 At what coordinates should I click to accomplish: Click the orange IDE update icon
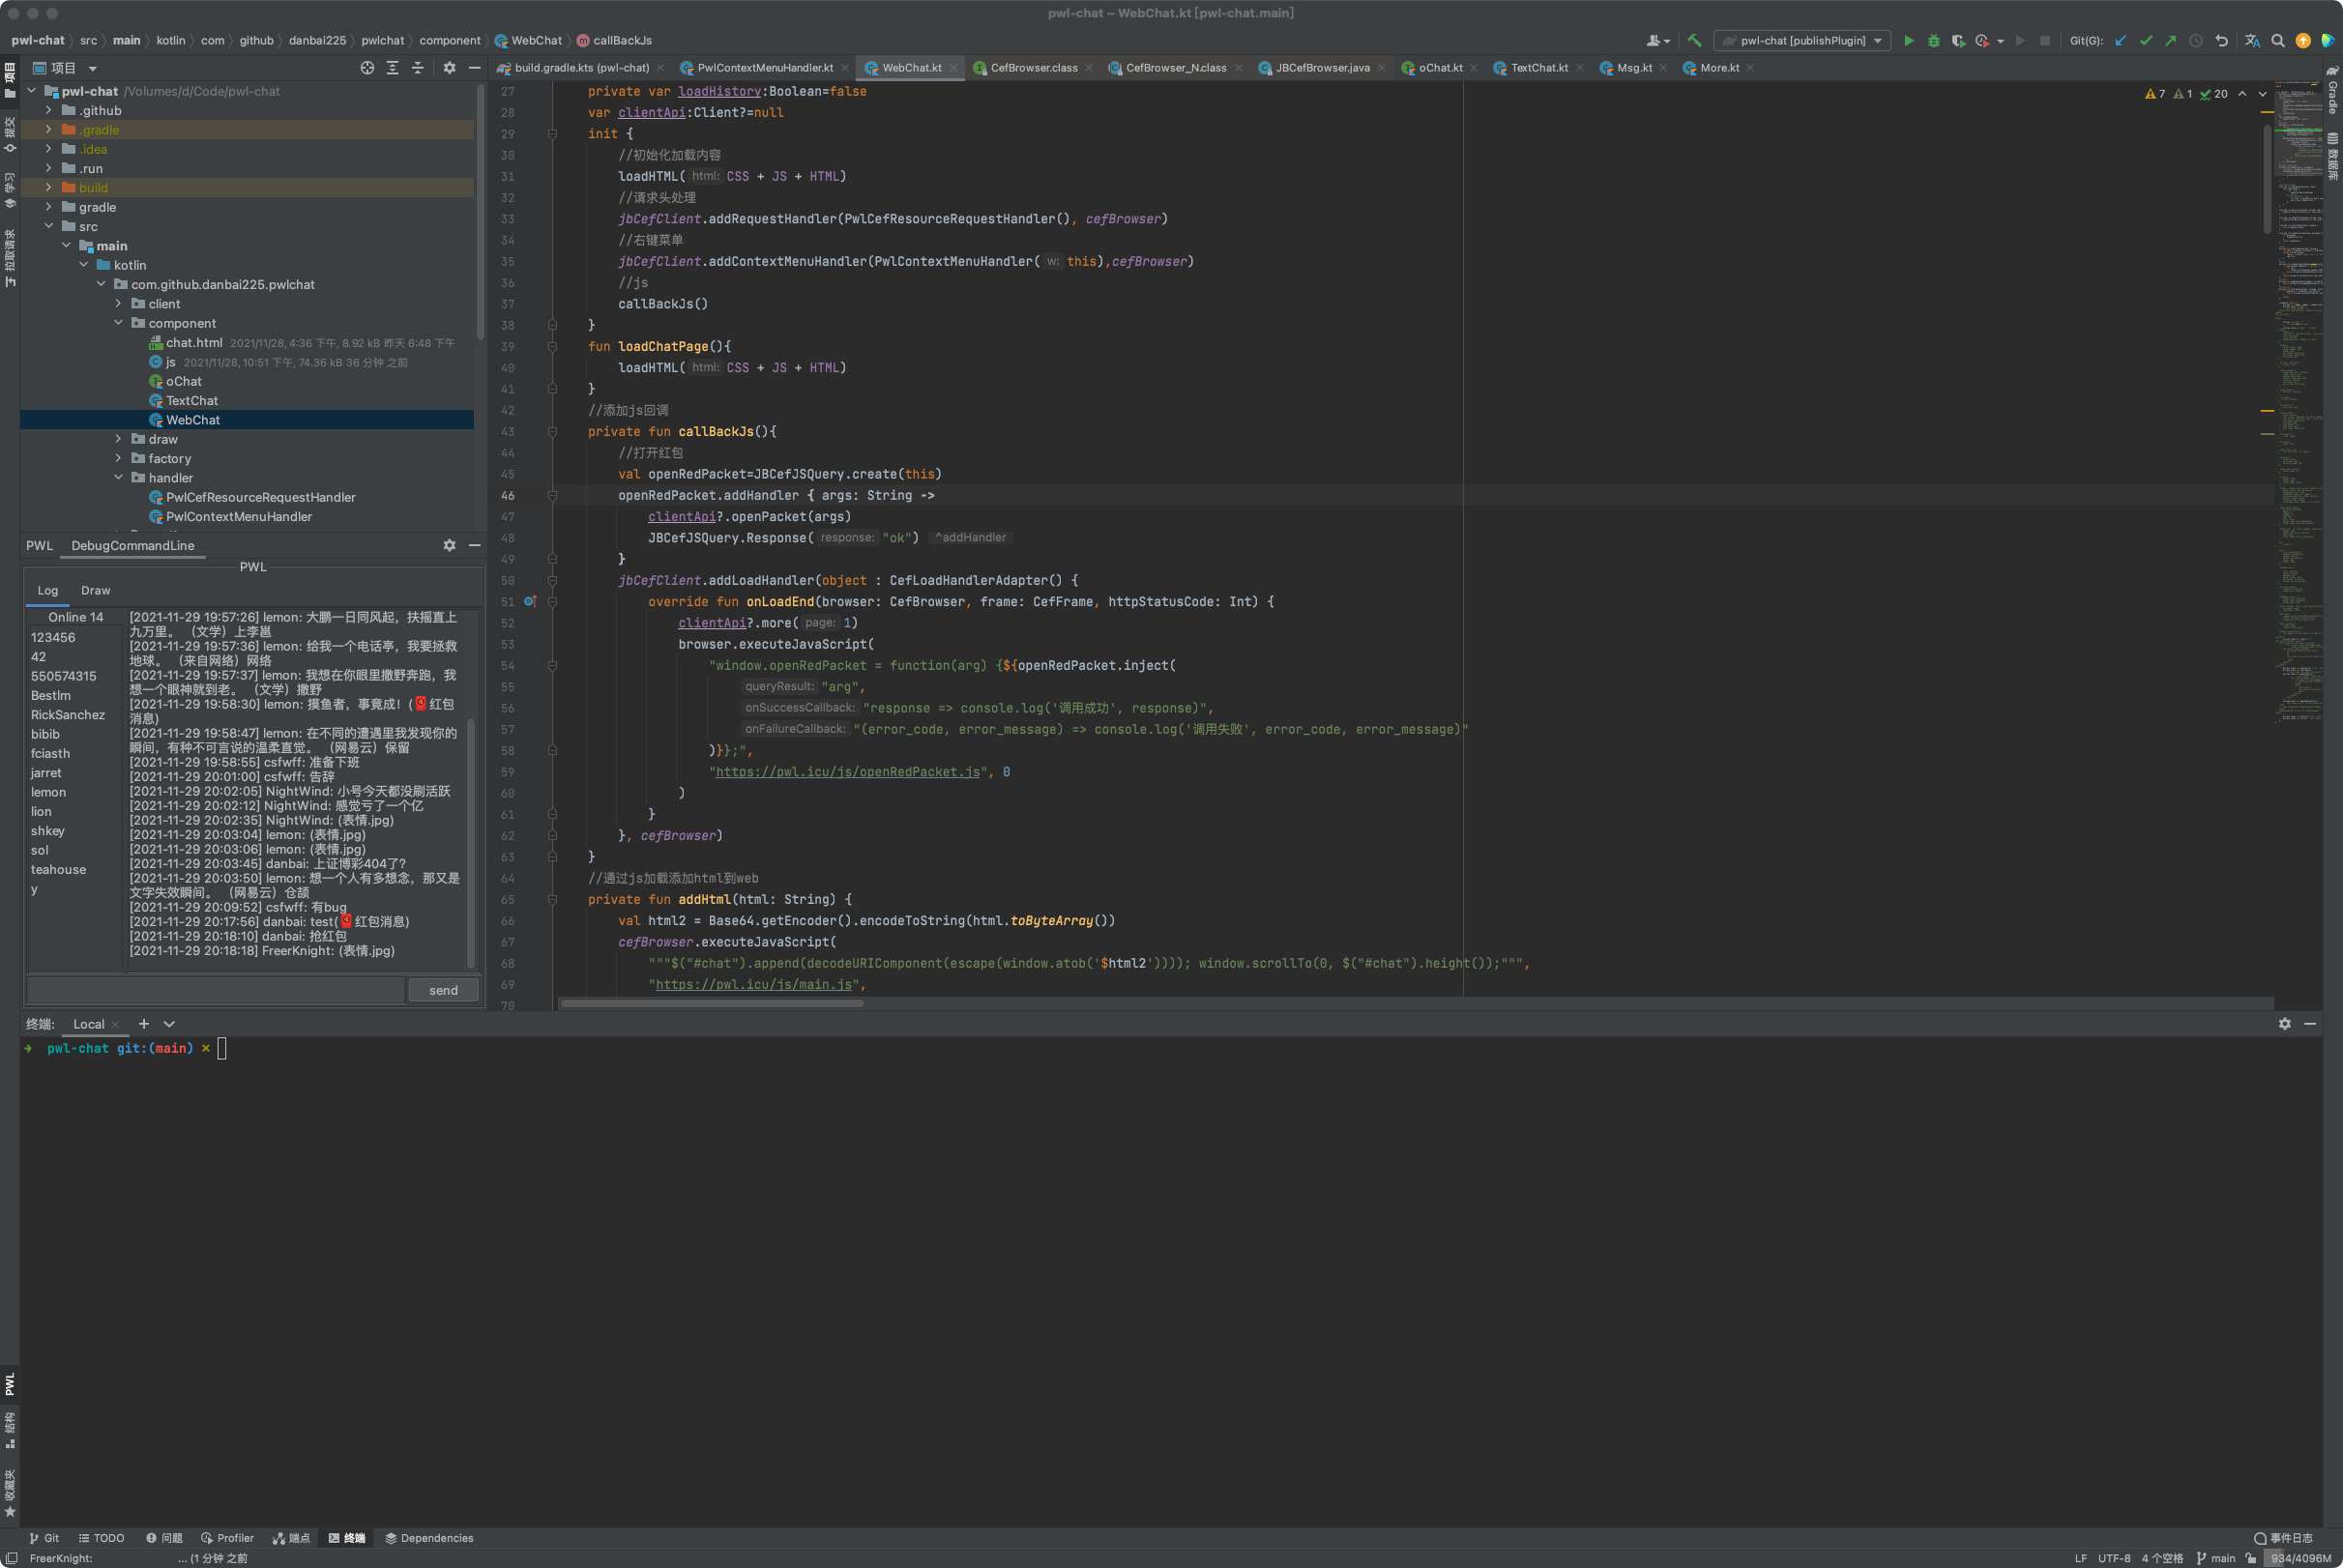coord(2303,41)
